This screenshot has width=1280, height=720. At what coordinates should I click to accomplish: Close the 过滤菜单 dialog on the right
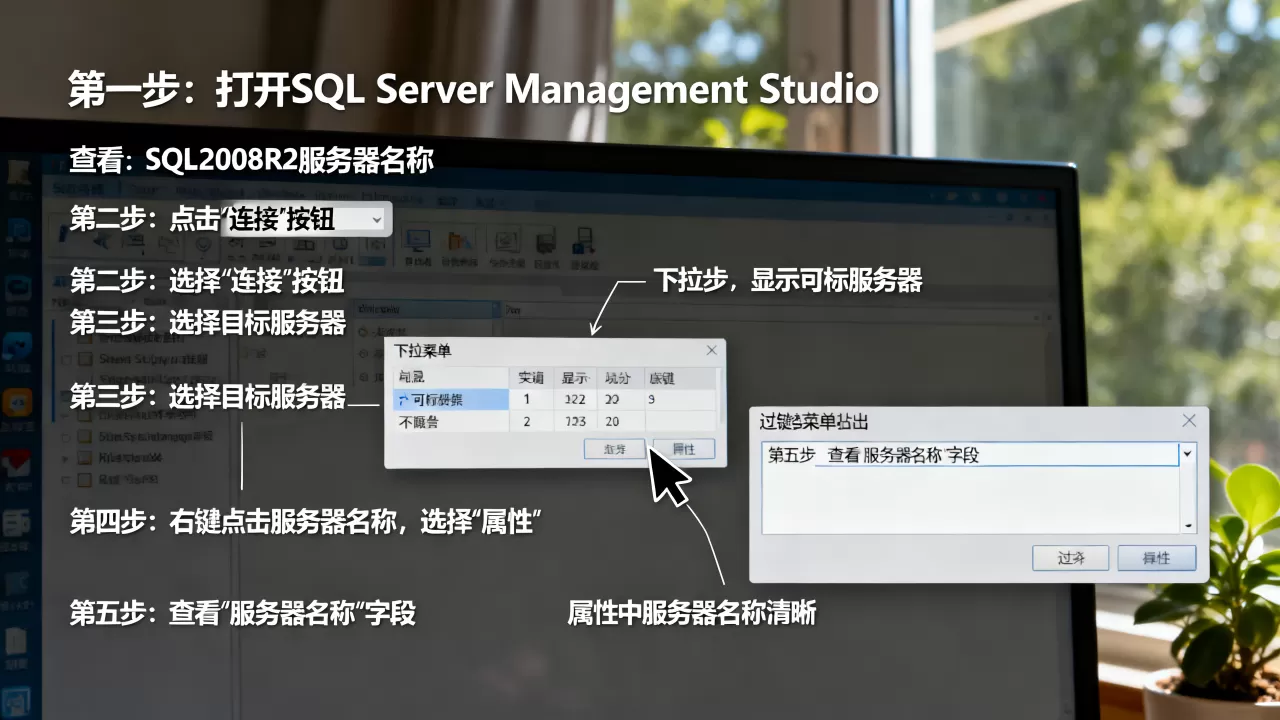click(1189, 421)
